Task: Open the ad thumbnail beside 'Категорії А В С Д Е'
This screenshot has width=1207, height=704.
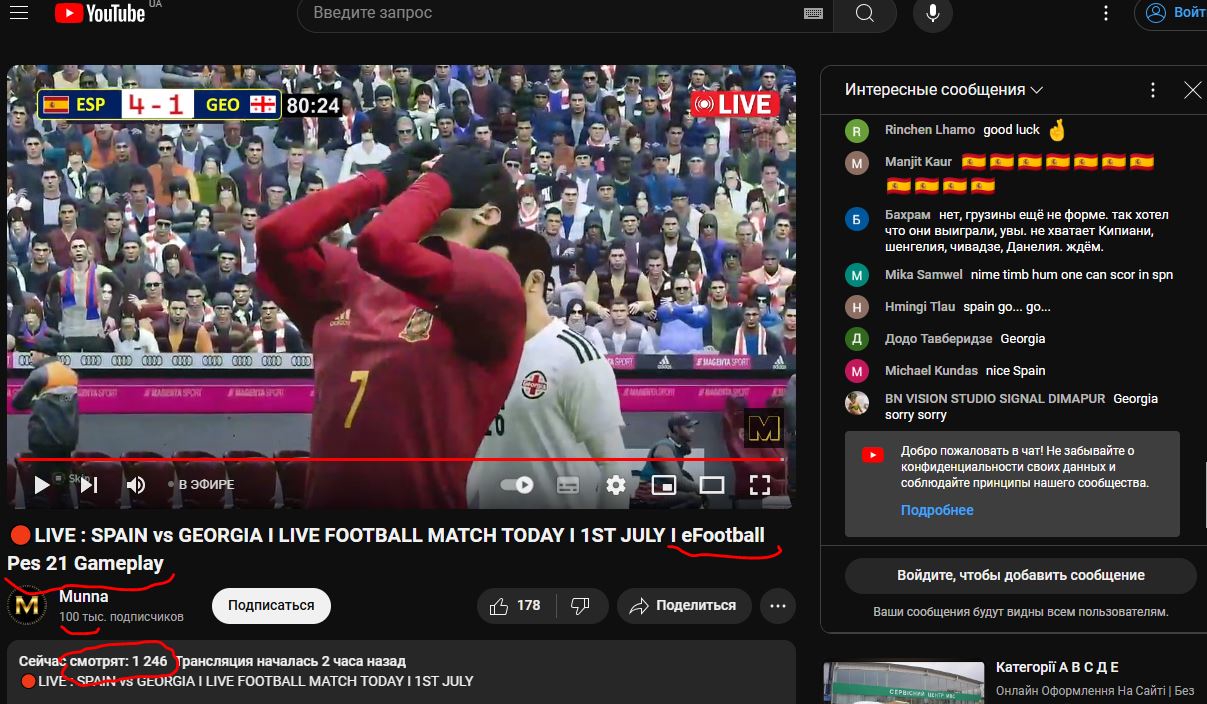Action: point(904,683)
